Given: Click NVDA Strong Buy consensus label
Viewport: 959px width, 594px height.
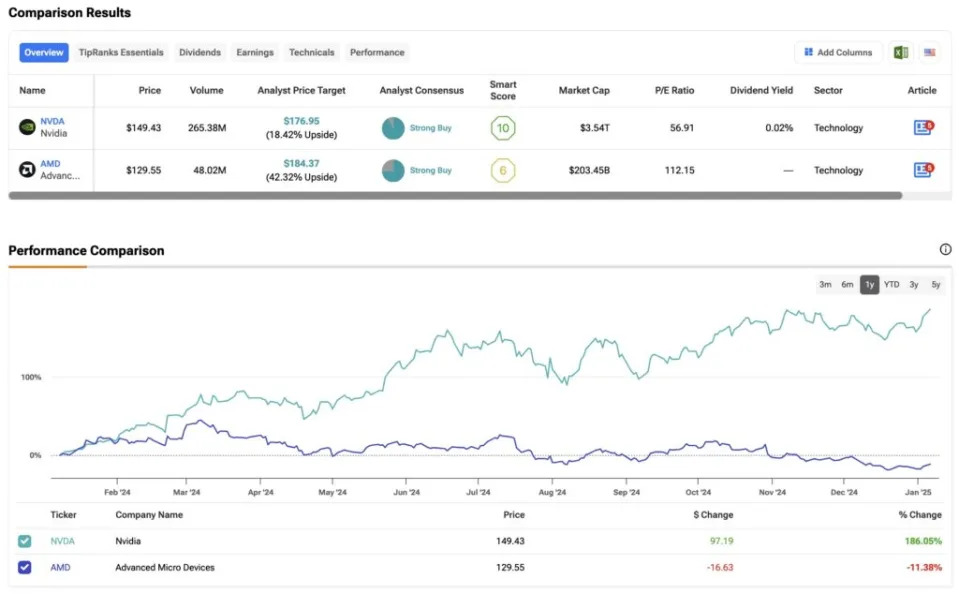Looking at the screenshot, I should (x=431, y=128).
